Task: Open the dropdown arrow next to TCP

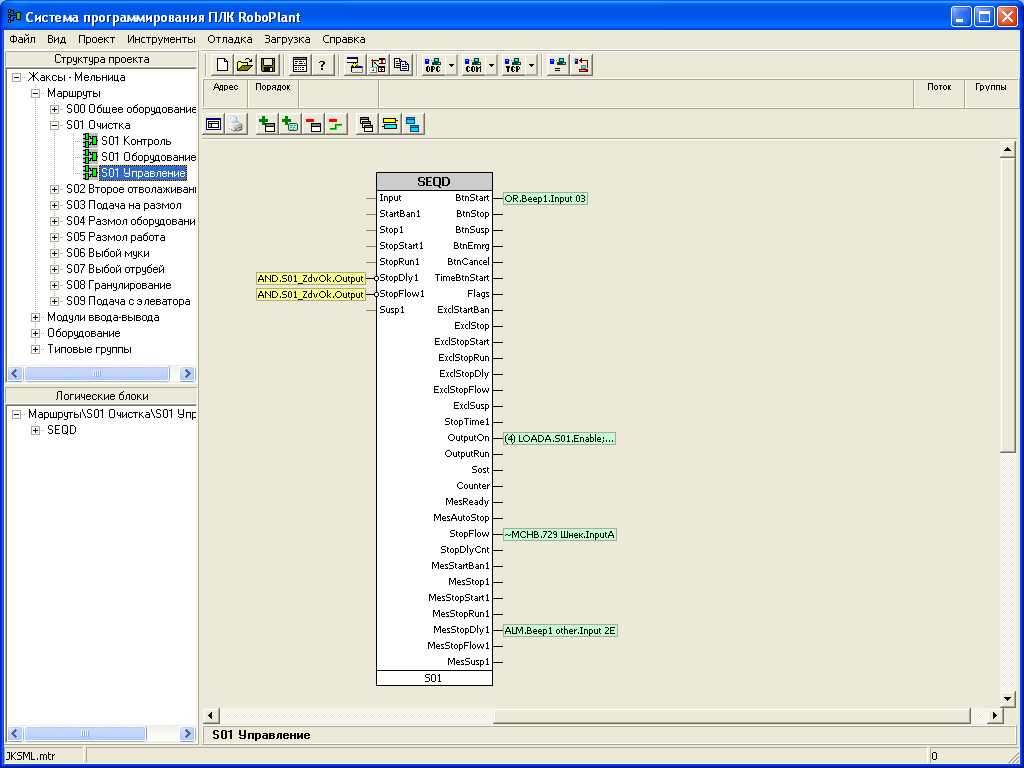Action: (x=532, y=65)
